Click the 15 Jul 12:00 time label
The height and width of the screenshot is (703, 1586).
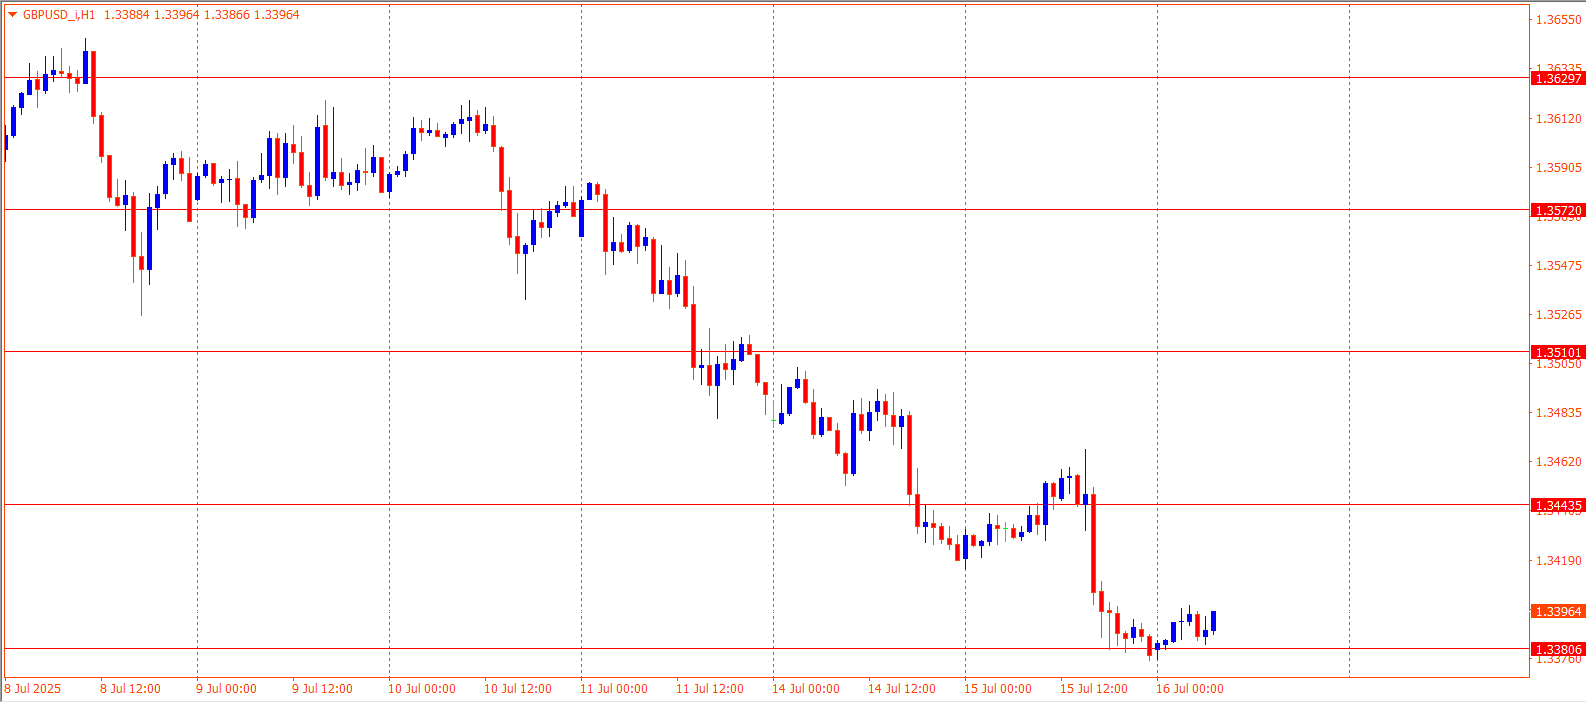coord(1094,689)
